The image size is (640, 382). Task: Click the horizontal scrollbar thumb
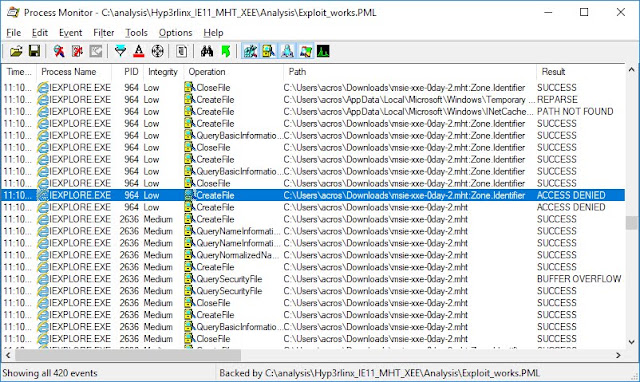[128, 355]
